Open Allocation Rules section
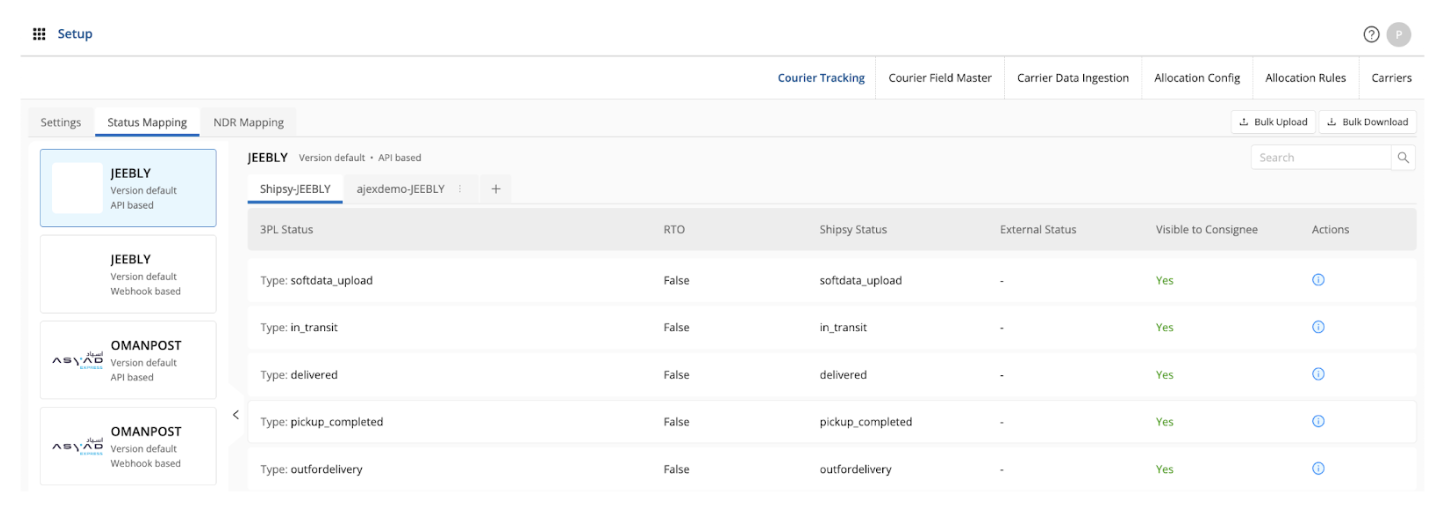This screenshot has width=1440, height=516. click(x=1305, y=78)
